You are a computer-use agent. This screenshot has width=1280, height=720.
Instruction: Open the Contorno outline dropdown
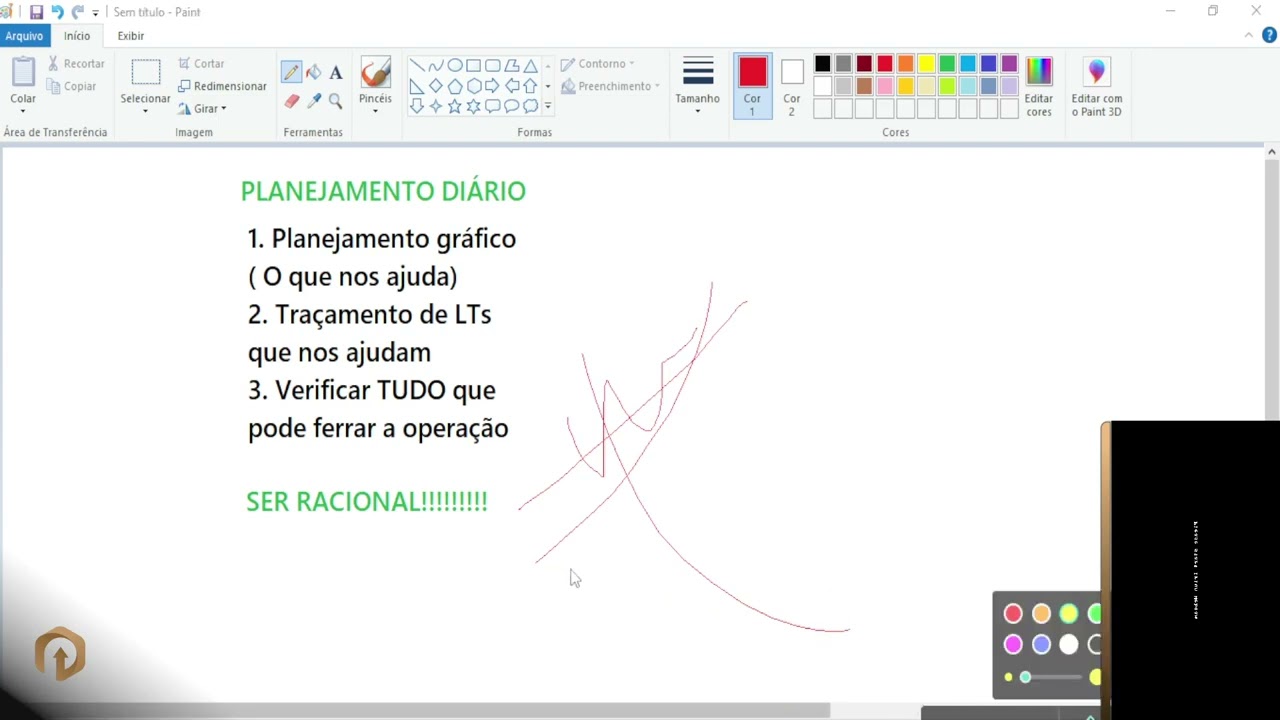tap(597, 64)
